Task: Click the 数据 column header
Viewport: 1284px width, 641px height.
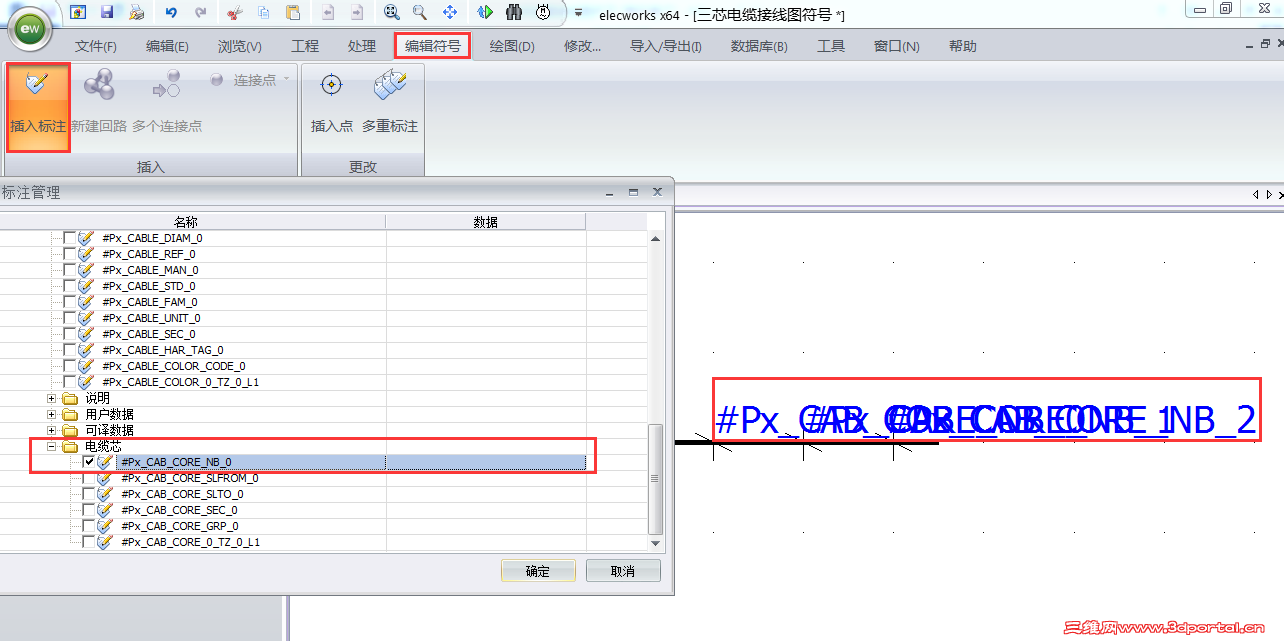Action: tap(486, 222)
